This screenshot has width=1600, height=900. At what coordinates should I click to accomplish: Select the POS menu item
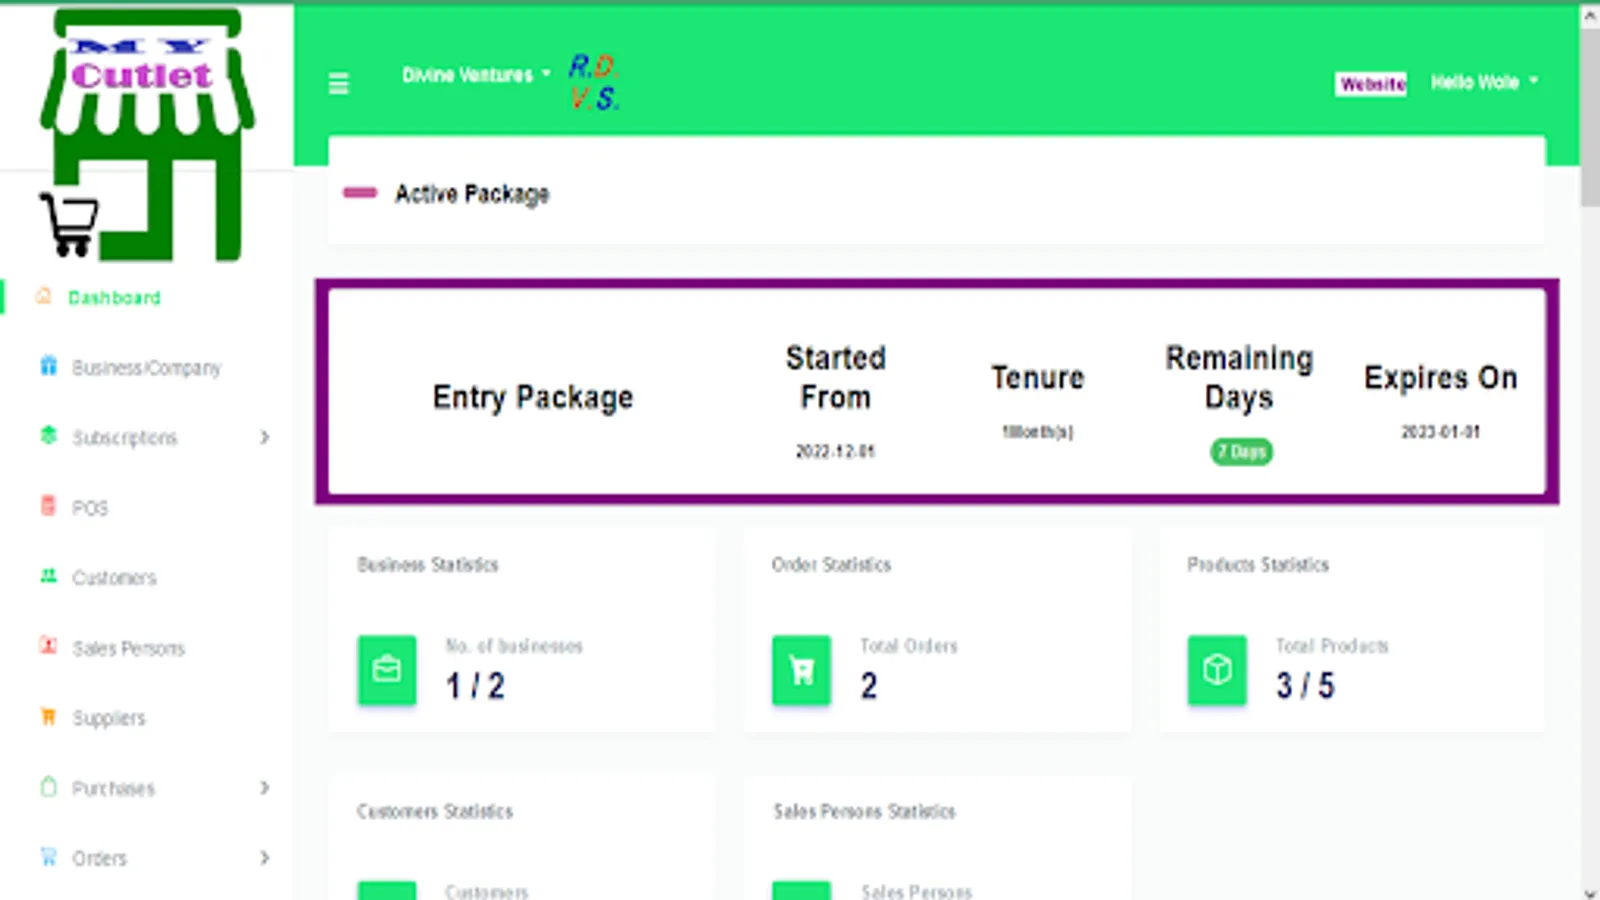[x=90, y=508]
